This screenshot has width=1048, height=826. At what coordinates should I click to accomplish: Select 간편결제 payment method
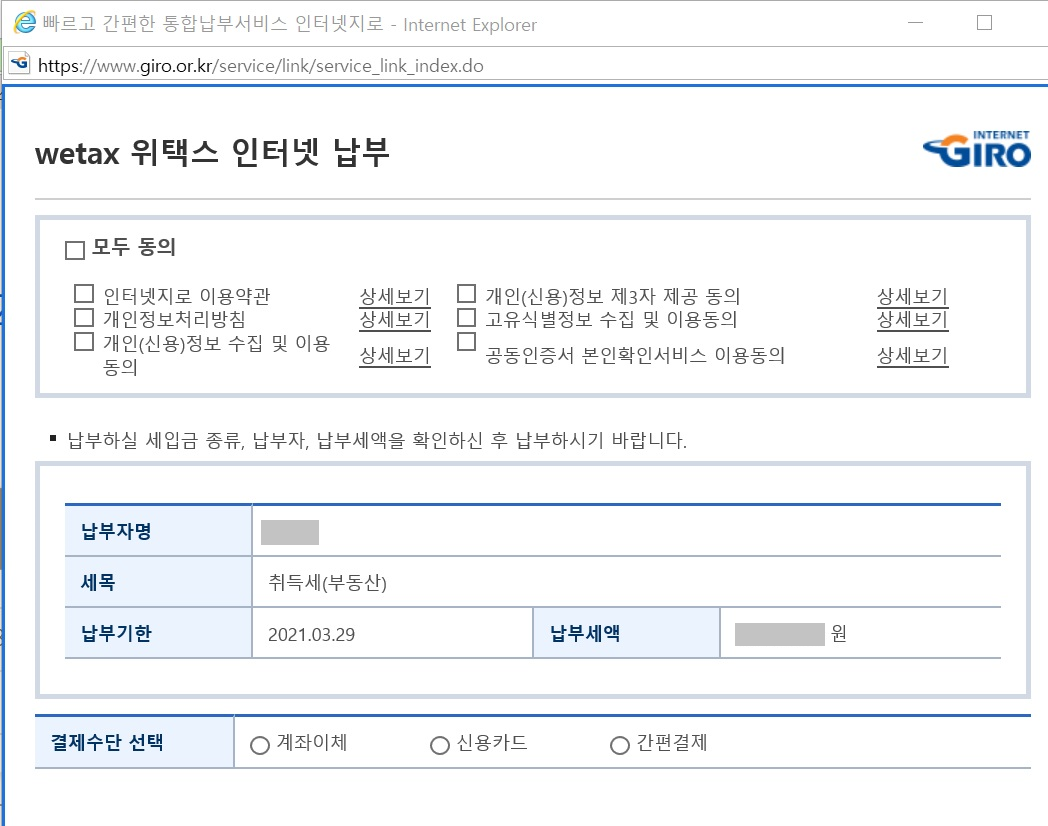tap(620, 744)
